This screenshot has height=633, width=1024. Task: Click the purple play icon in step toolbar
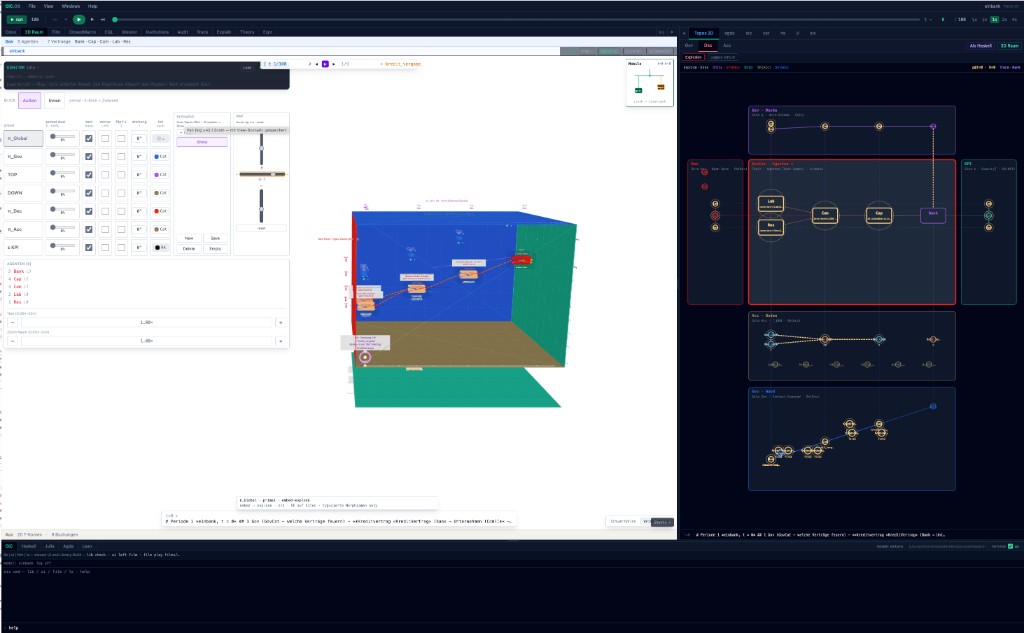(x=325, y=64)
